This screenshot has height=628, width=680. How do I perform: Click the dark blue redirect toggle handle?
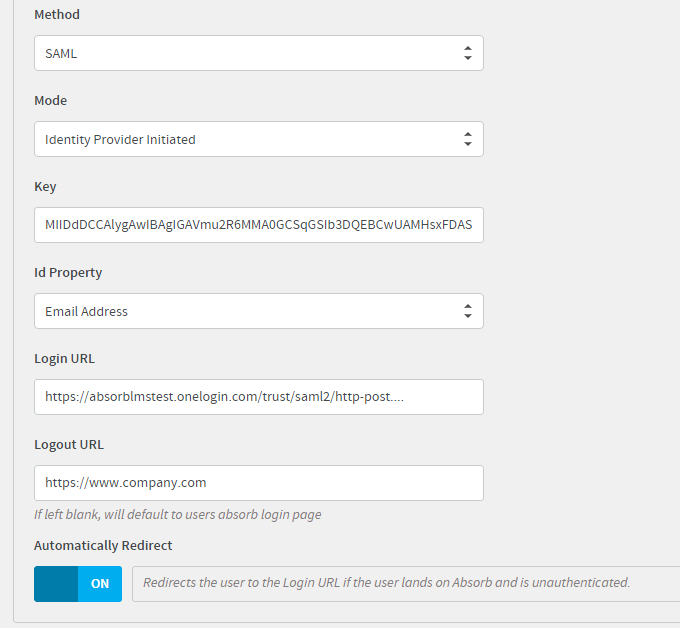[56, 584]
